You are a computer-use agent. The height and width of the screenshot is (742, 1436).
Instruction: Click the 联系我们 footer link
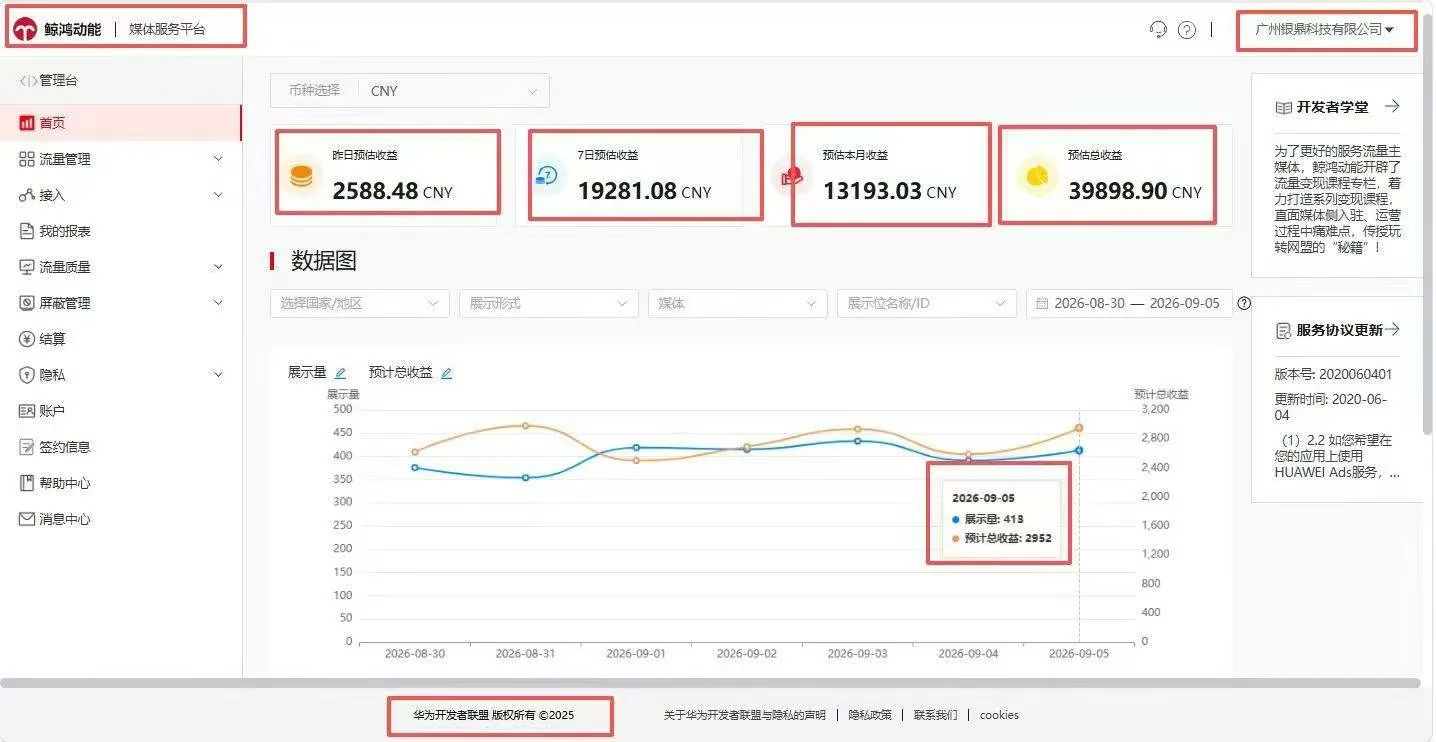935,715
